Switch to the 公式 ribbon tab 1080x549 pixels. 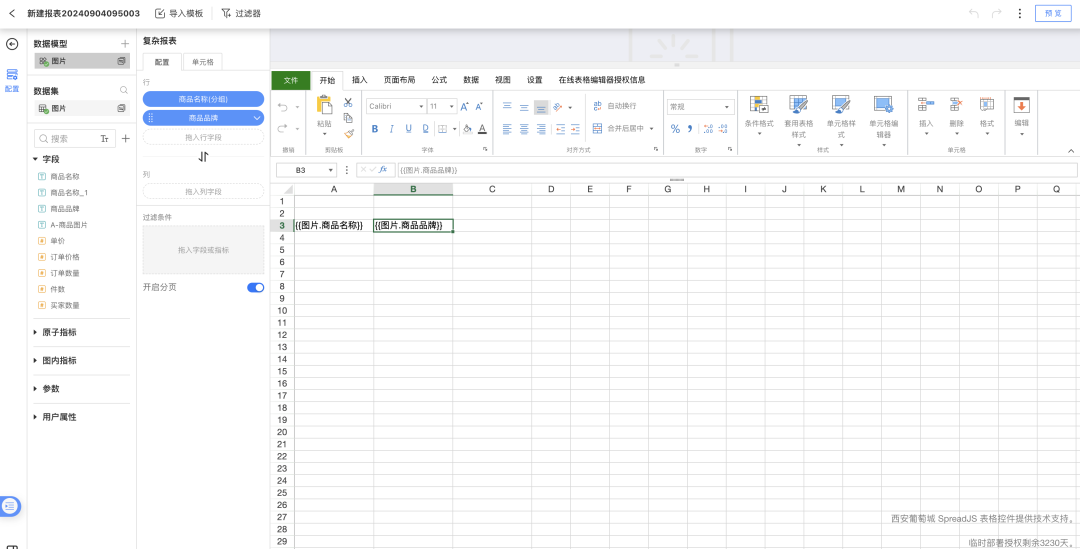[x=439, y=80]
